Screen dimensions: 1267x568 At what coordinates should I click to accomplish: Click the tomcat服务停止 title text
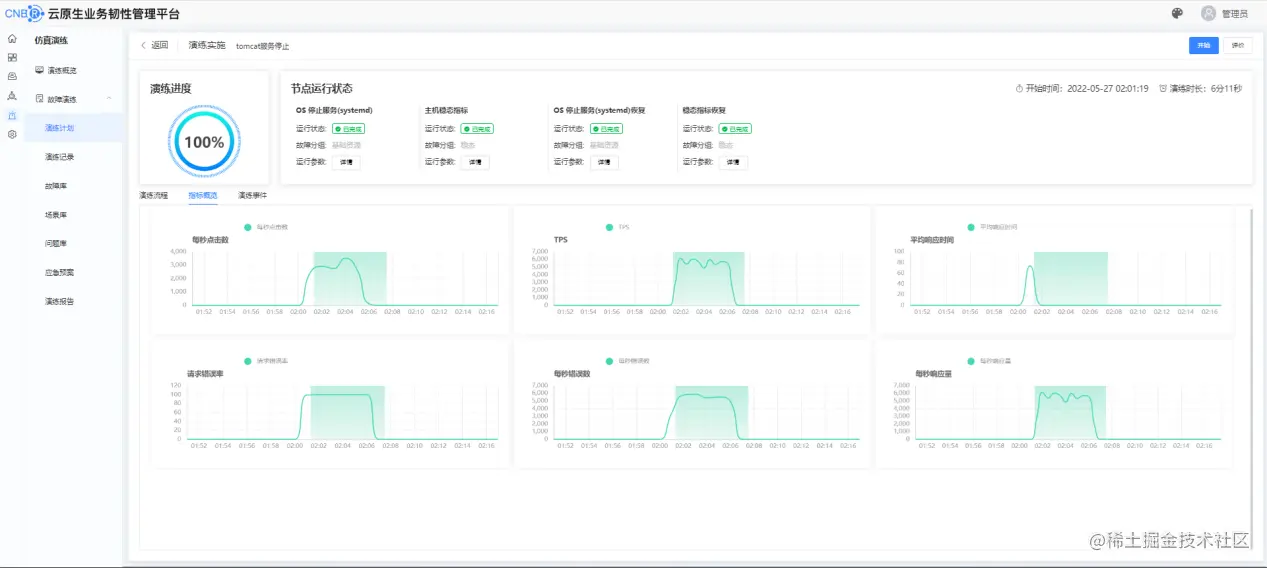262,46
